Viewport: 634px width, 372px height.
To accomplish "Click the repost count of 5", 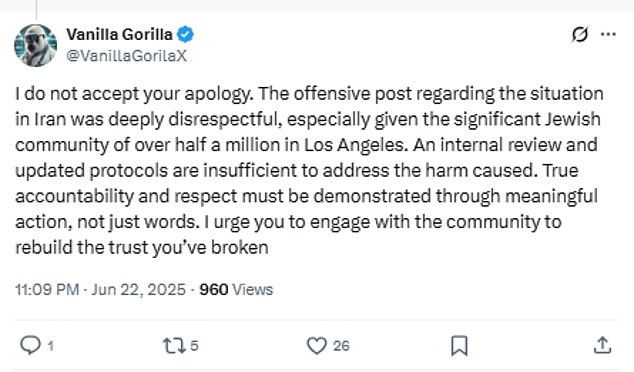I will [x=194, y=346].
